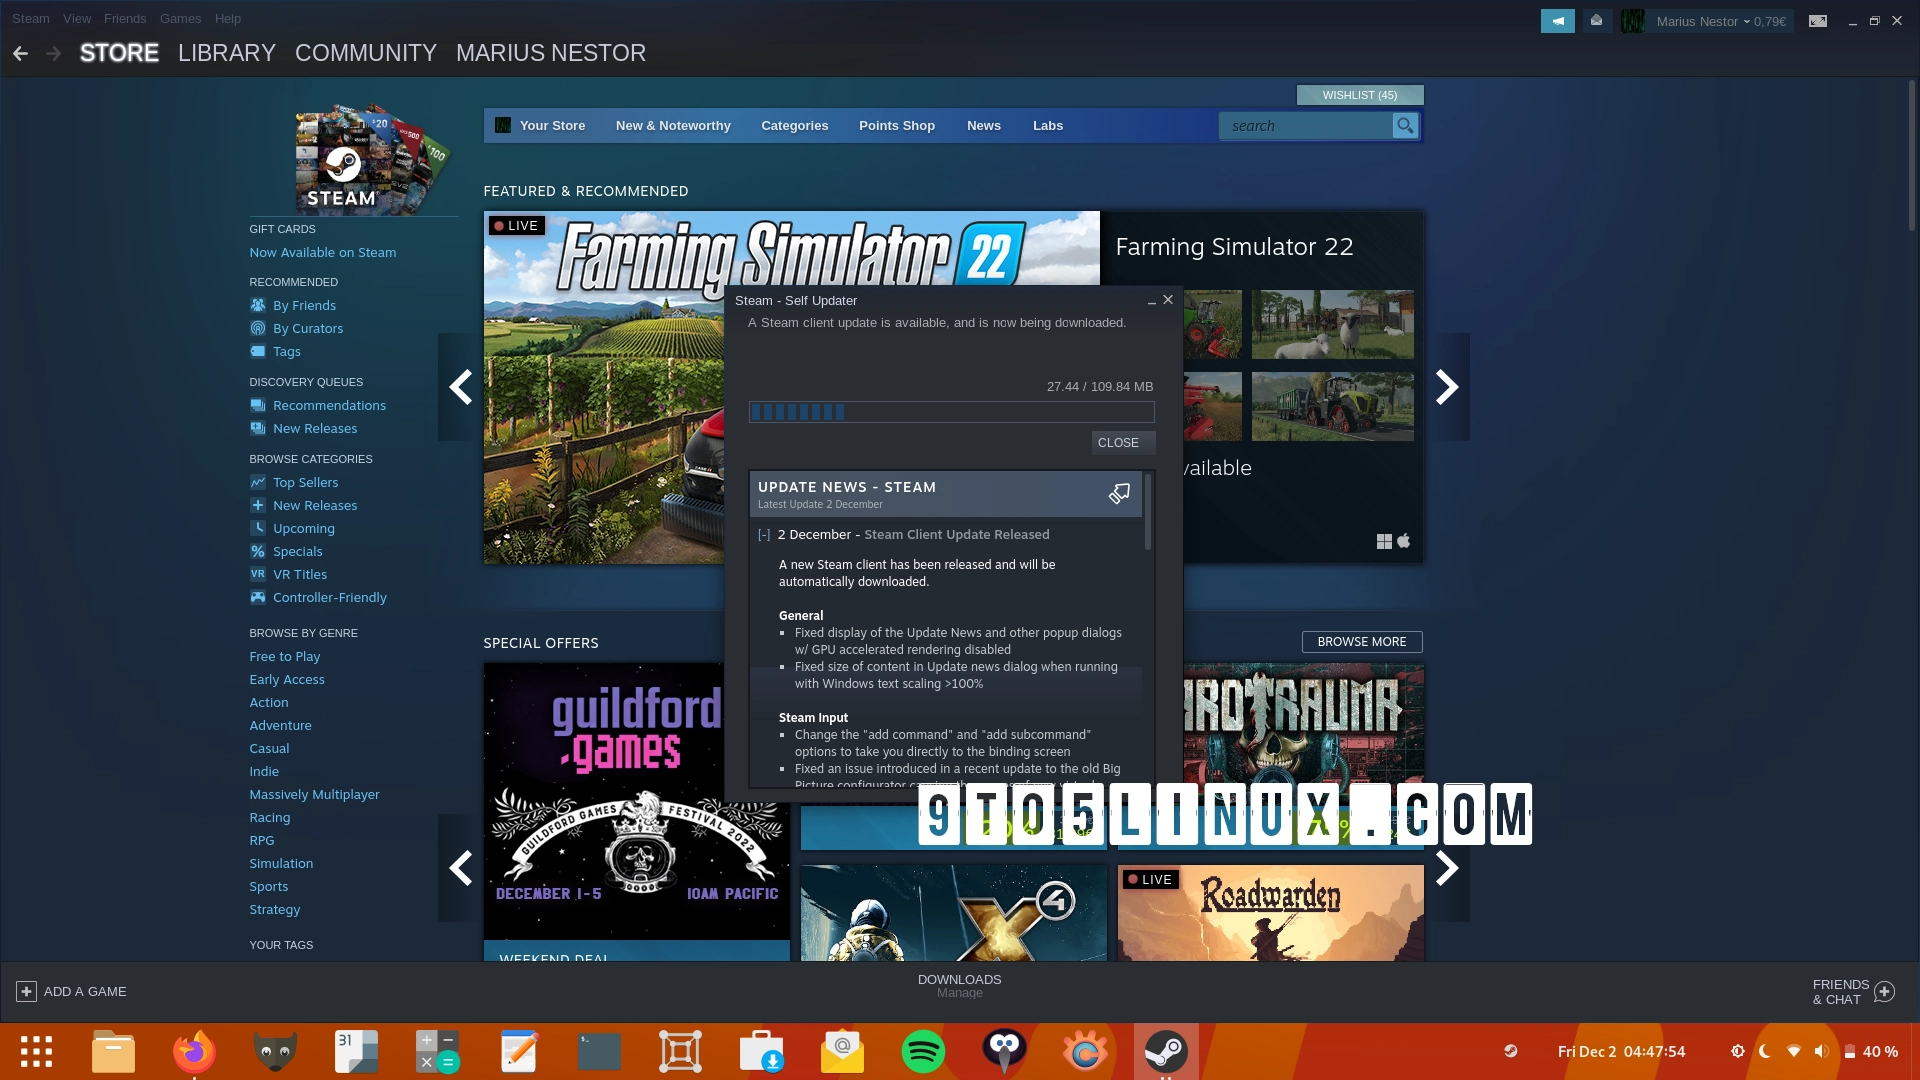Click inside the store search field

[x=1300, y=126]
